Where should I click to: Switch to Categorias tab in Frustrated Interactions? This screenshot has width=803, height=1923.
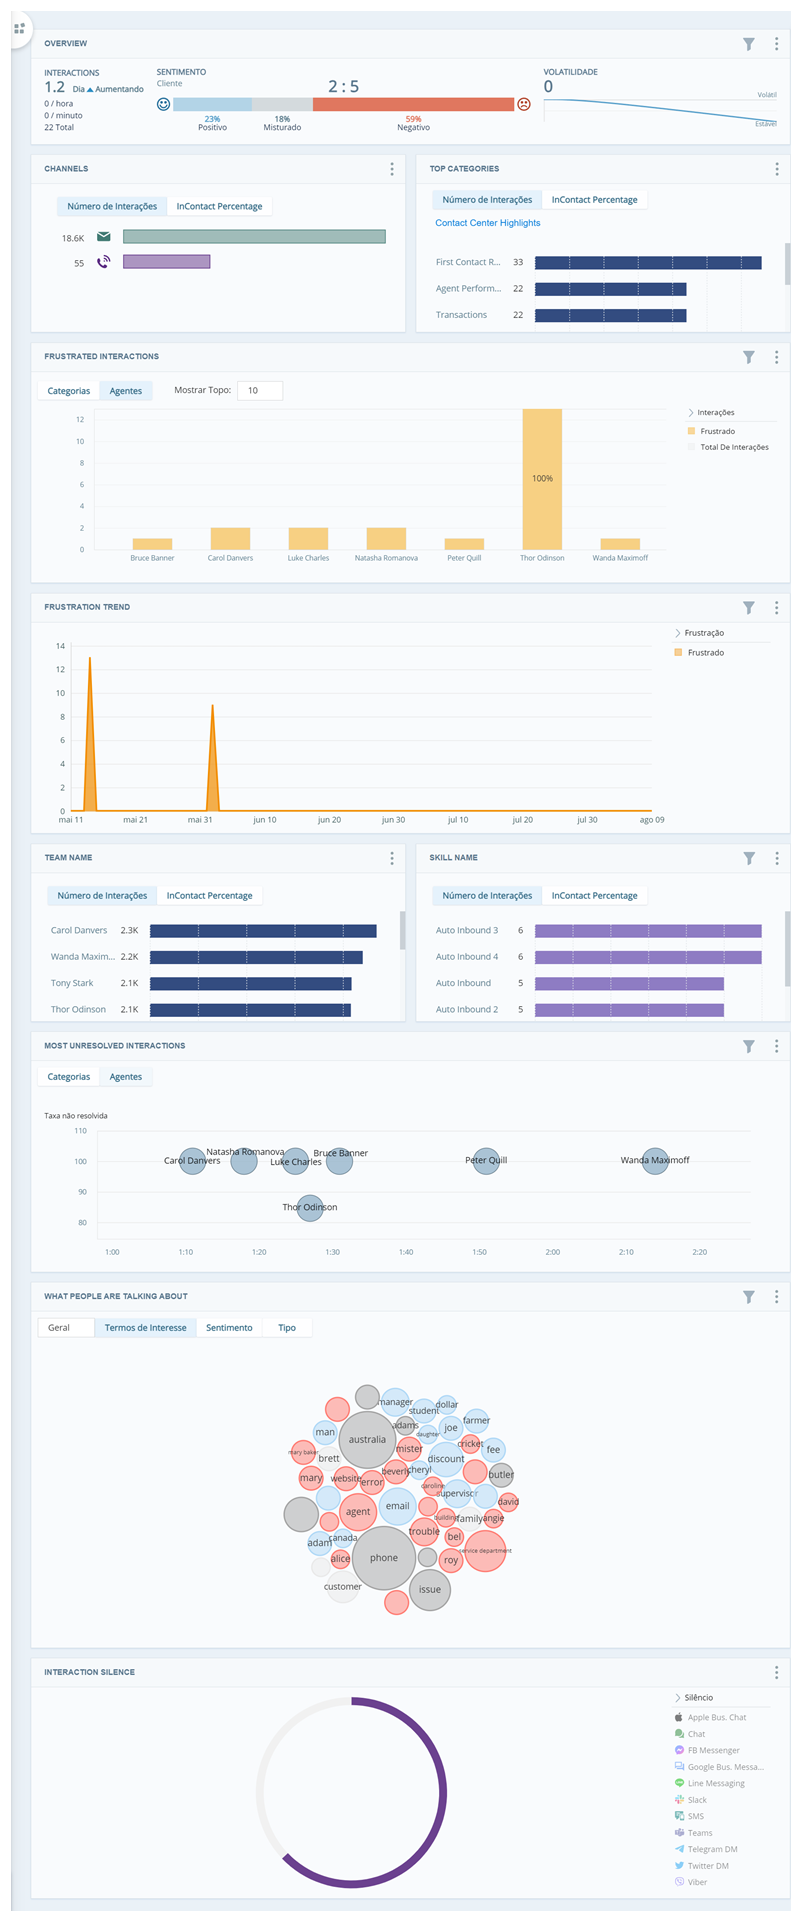pos(69,391)
